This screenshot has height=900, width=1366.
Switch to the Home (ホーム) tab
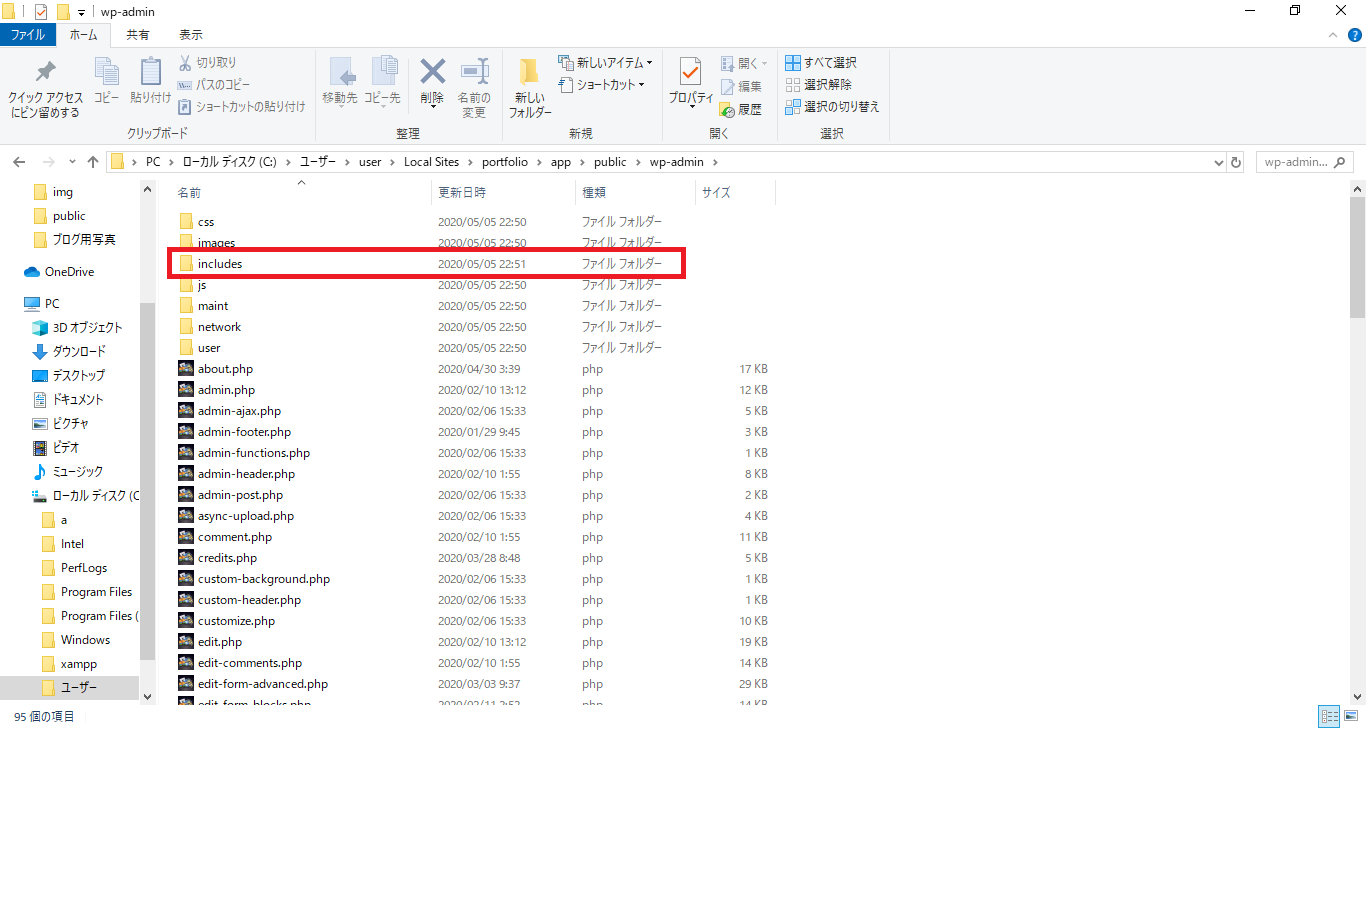[84, 35]
